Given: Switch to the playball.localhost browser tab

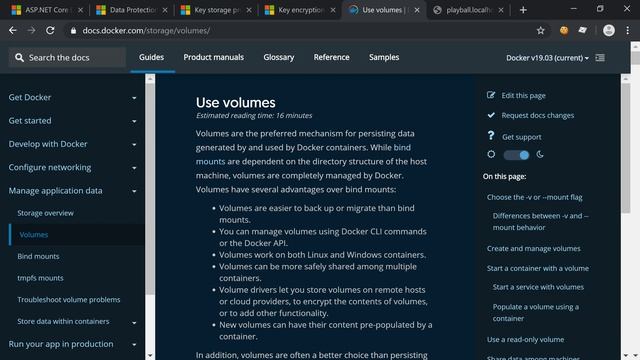Looking at the screenshot, I should [467, 10].
